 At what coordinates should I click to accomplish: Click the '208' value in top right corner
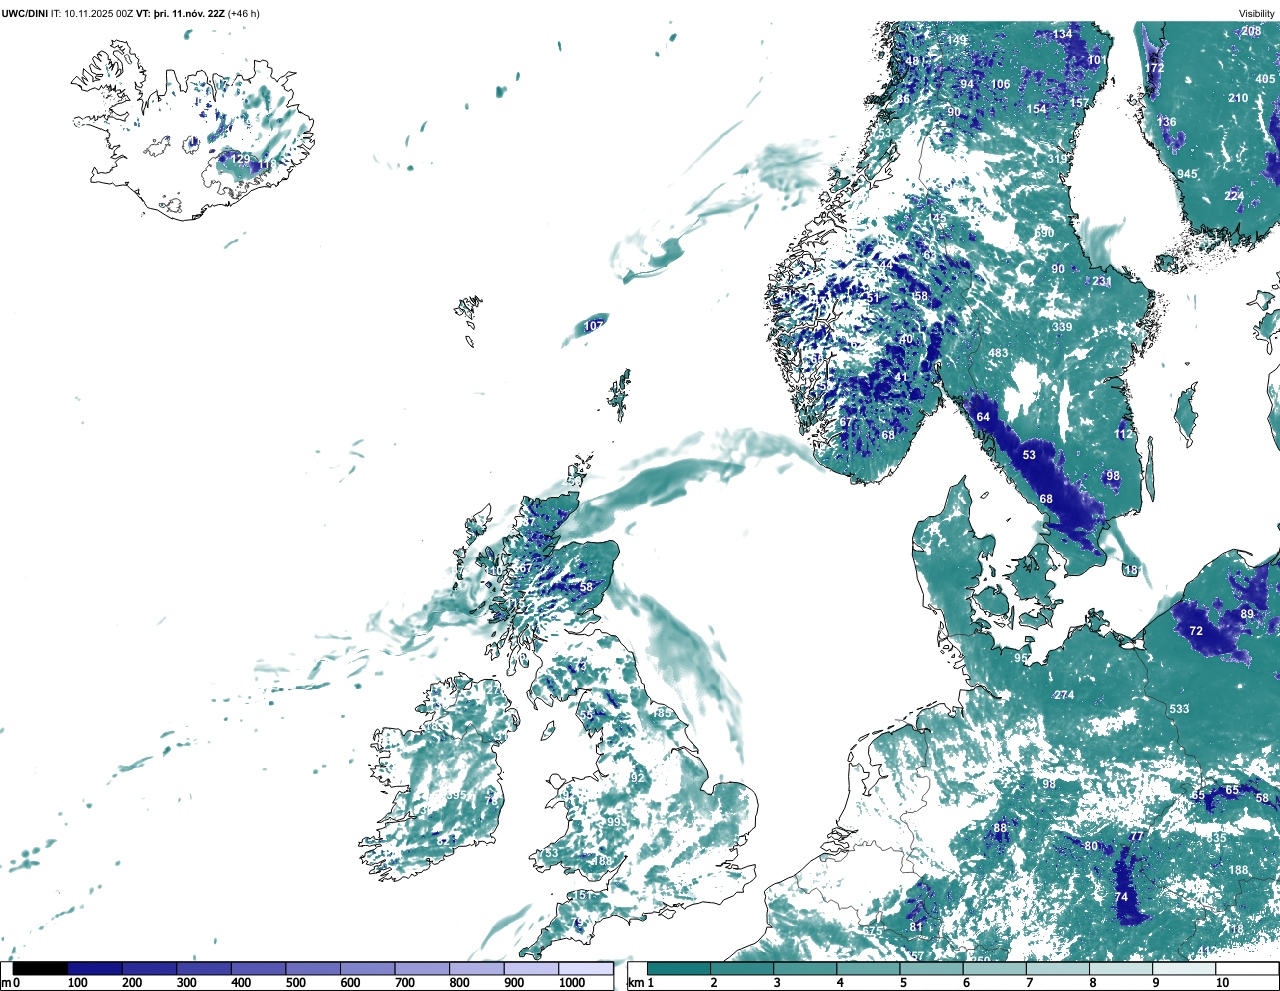tap(1251, 31)
